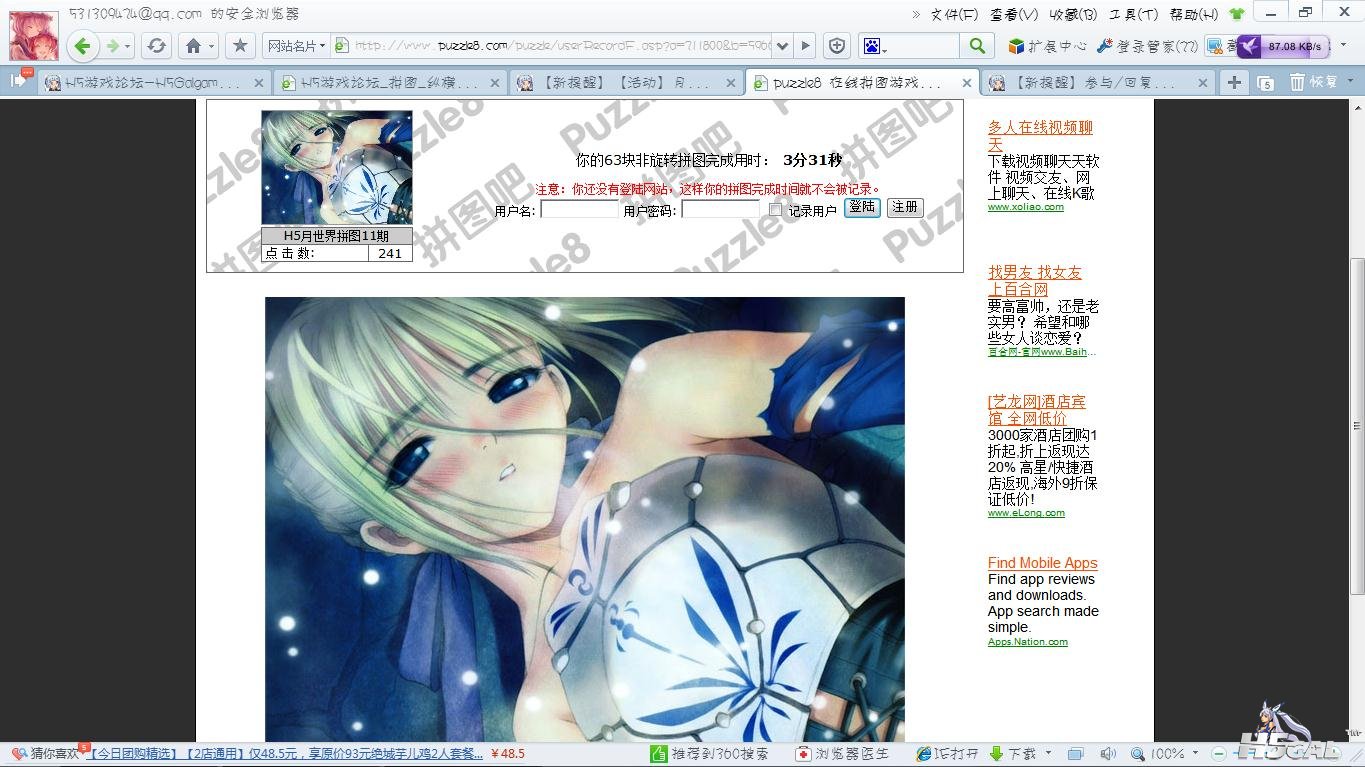The height and width of the screenshot is (767, 1365).
Task: Click the user avatar picture in title bar
Action: [33, 34]
